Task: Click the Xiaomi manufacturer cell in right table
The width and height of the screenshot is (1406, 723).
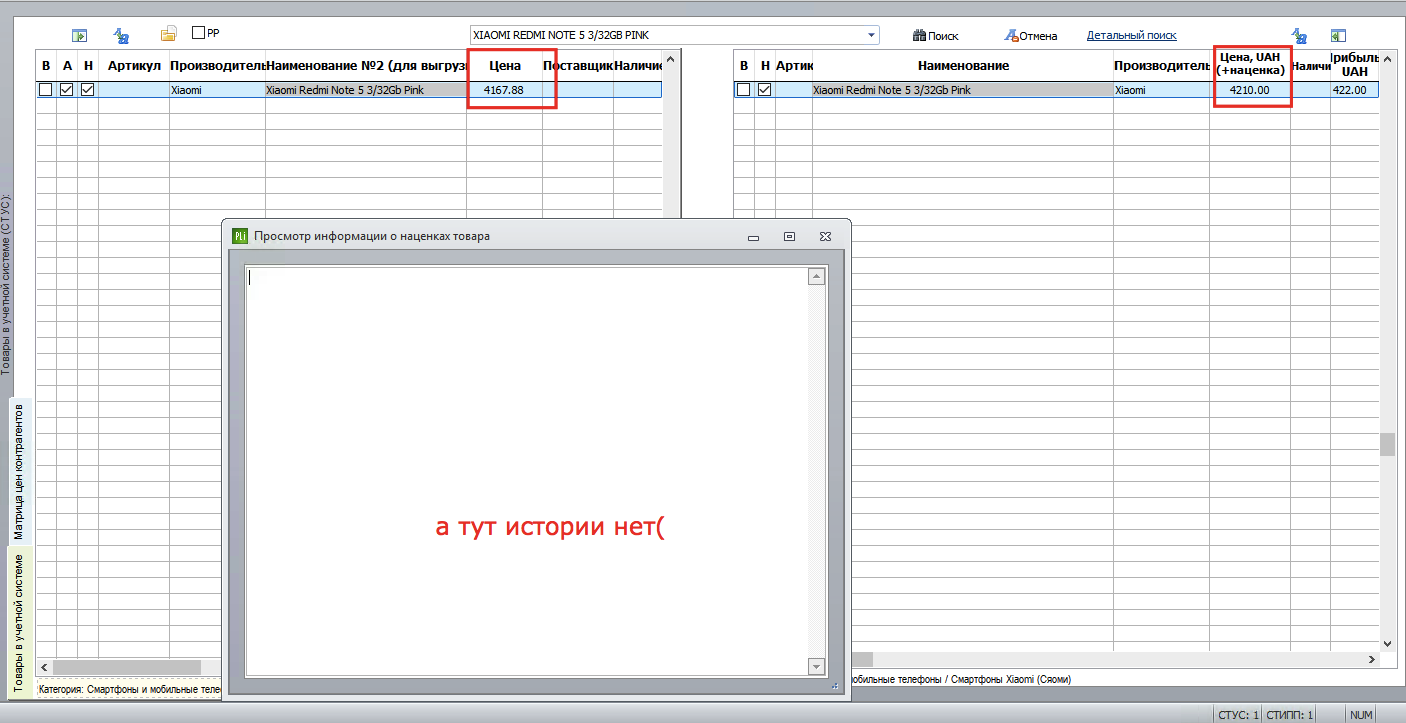Action: click(1162, 90)
